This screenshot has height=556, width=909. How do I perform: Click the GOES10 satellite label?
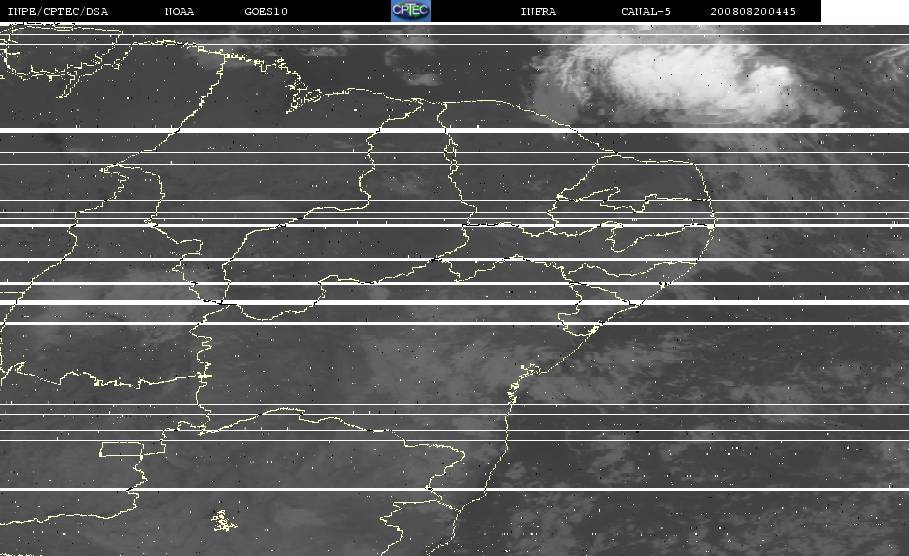click(266, 11)
